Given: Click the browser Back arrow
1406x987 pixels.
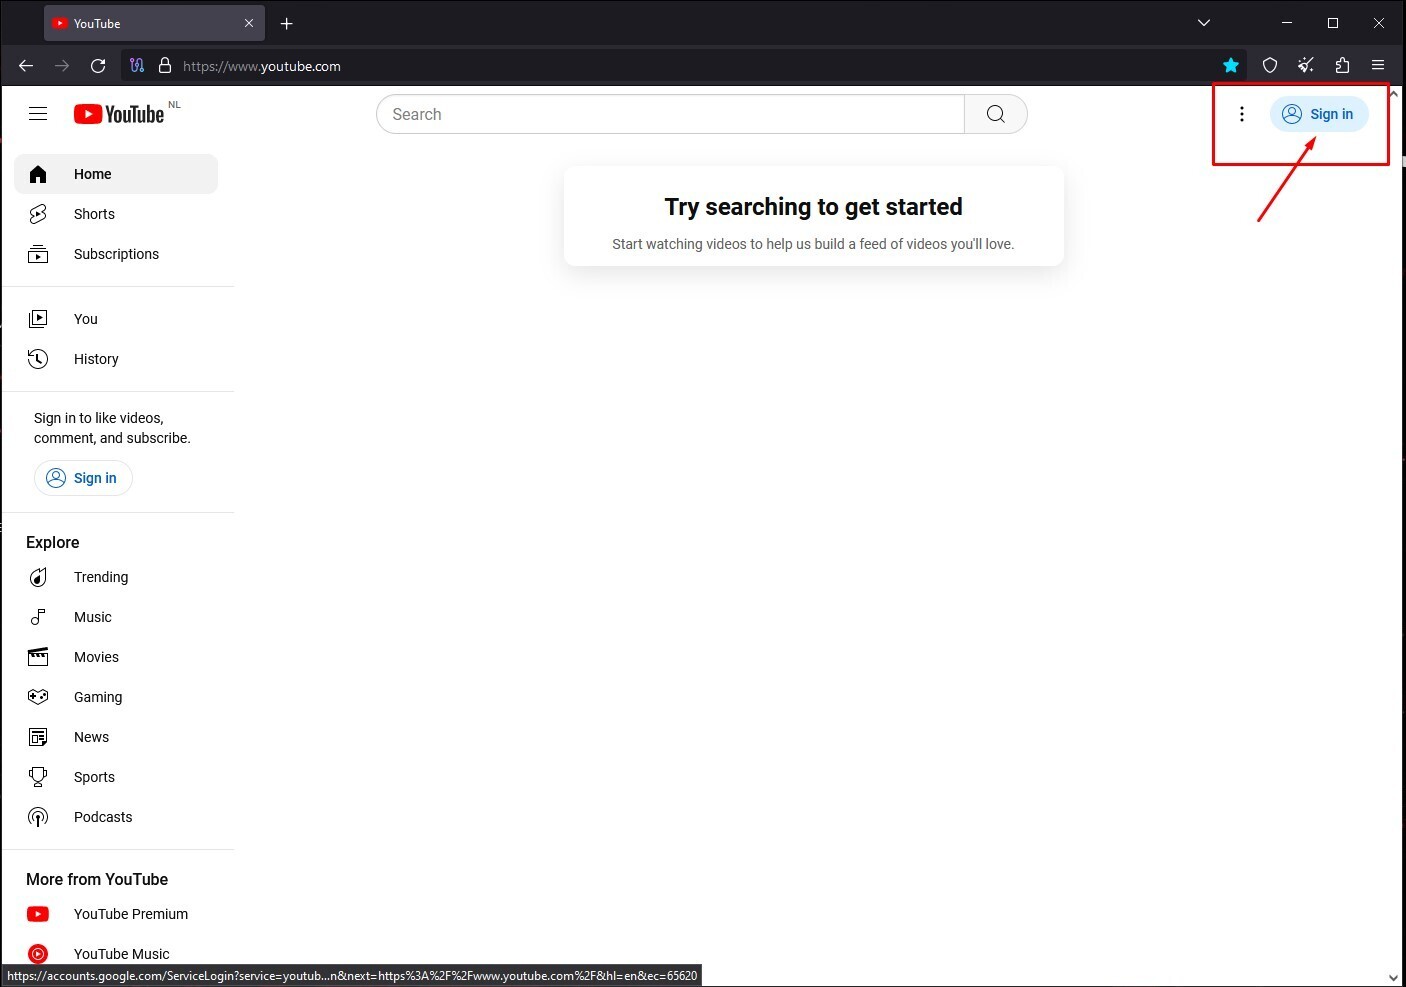Looking at the screenshot, I should (26, 66).
